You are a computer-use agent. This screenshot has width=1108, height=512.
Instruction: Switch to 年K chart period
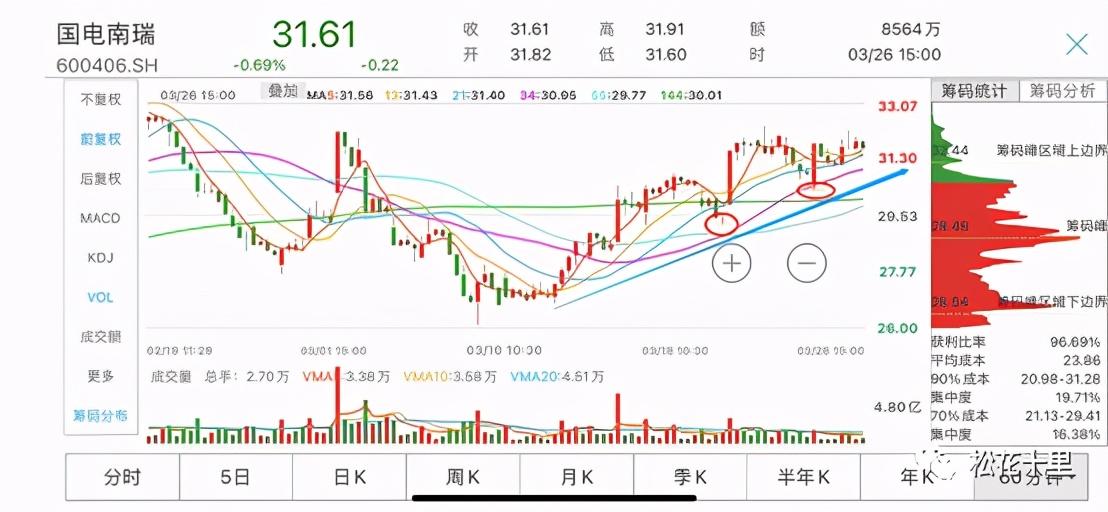(917, 477)
